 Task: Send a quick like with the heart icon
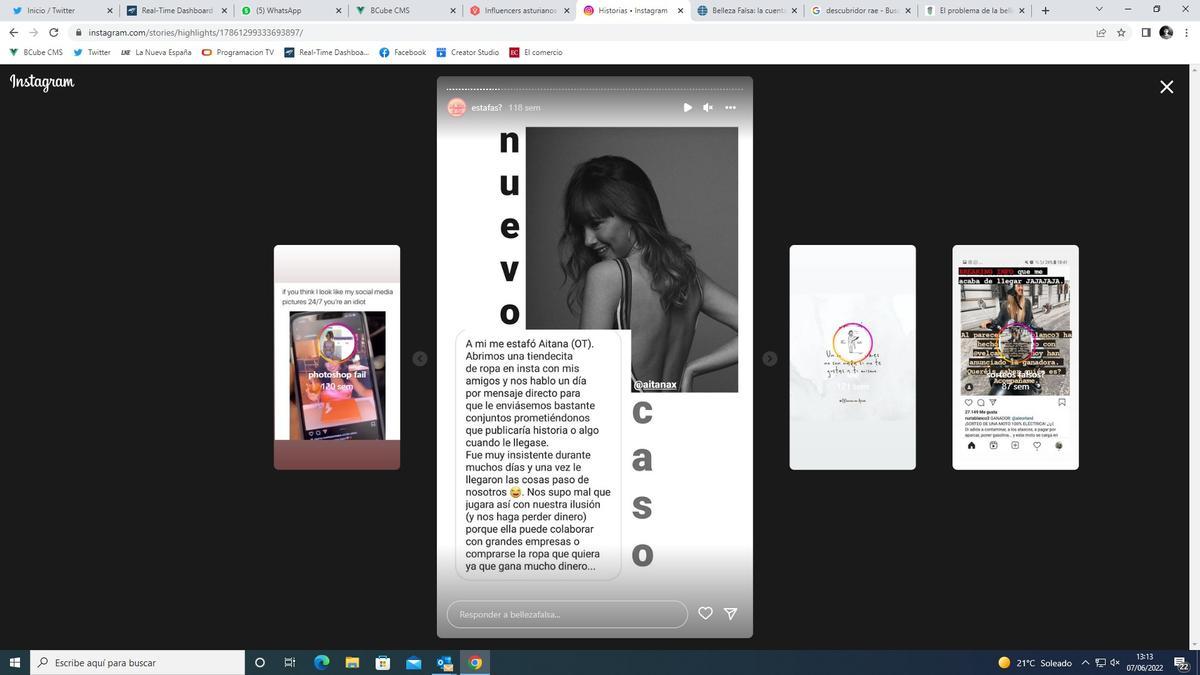click(x=706, y=613)
